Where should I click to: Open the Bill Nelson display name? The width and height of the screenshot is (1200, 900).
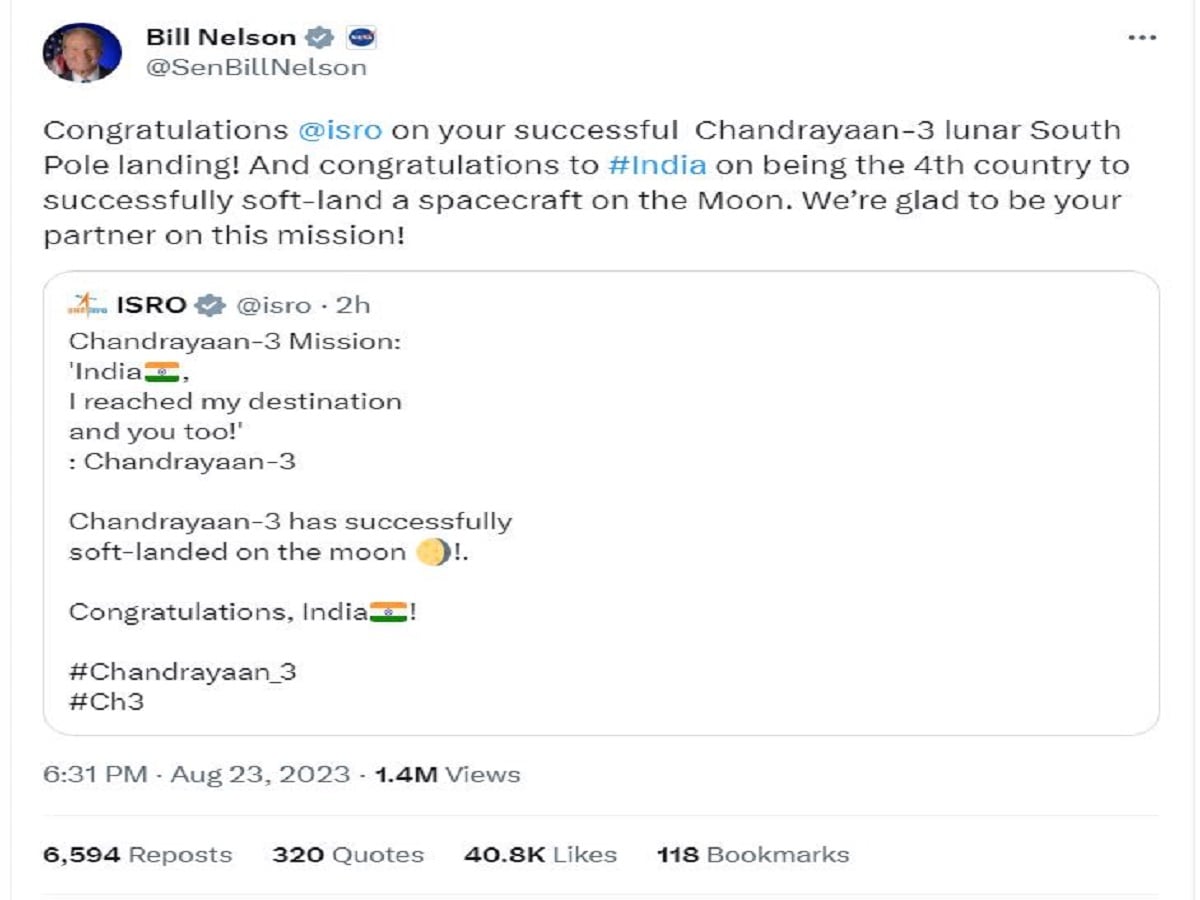(220, 38)
